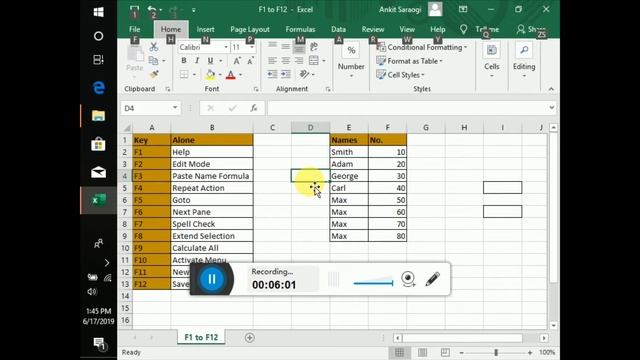Click Wrap Text icon
This screenshot has height=360, width=640.
tap(313, 47)
